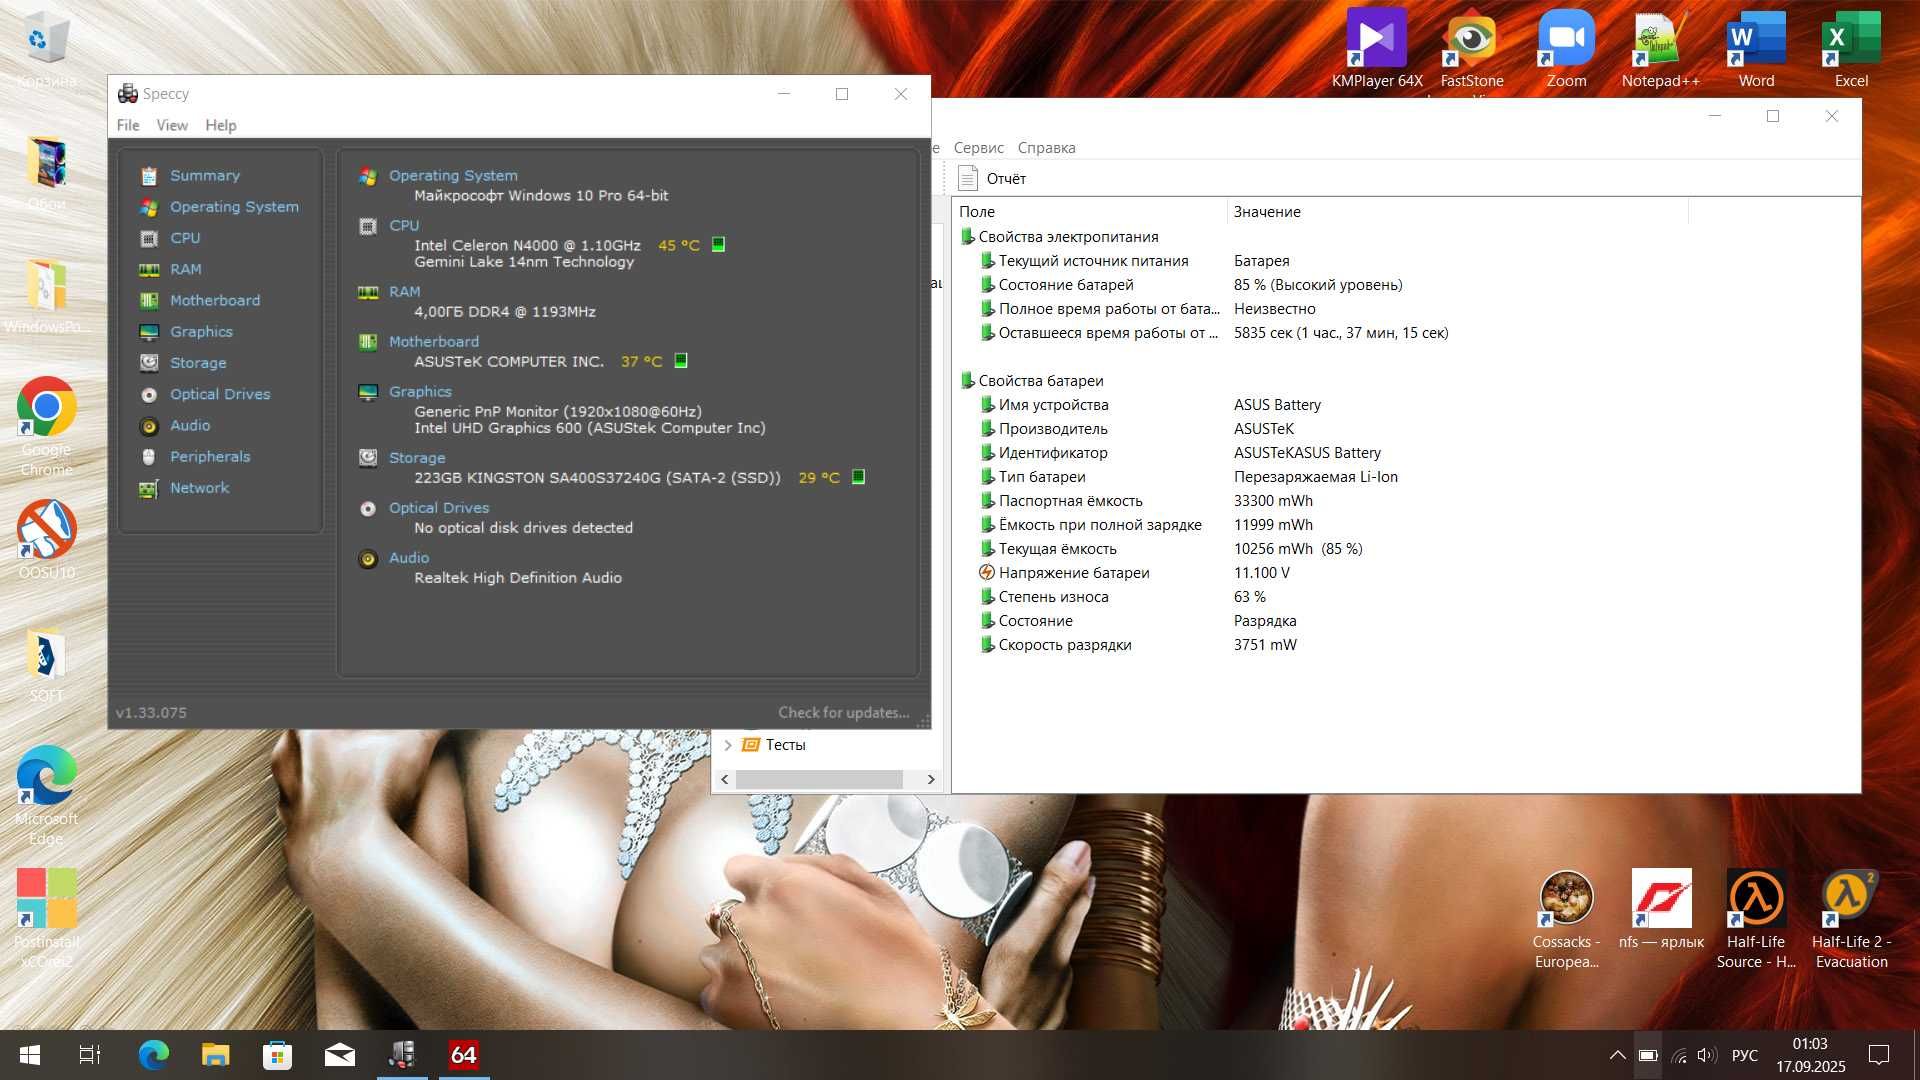The image size is (1920, 1080).
Task: Select Graphics in Speccy sidebar
Action: (201, 331)
